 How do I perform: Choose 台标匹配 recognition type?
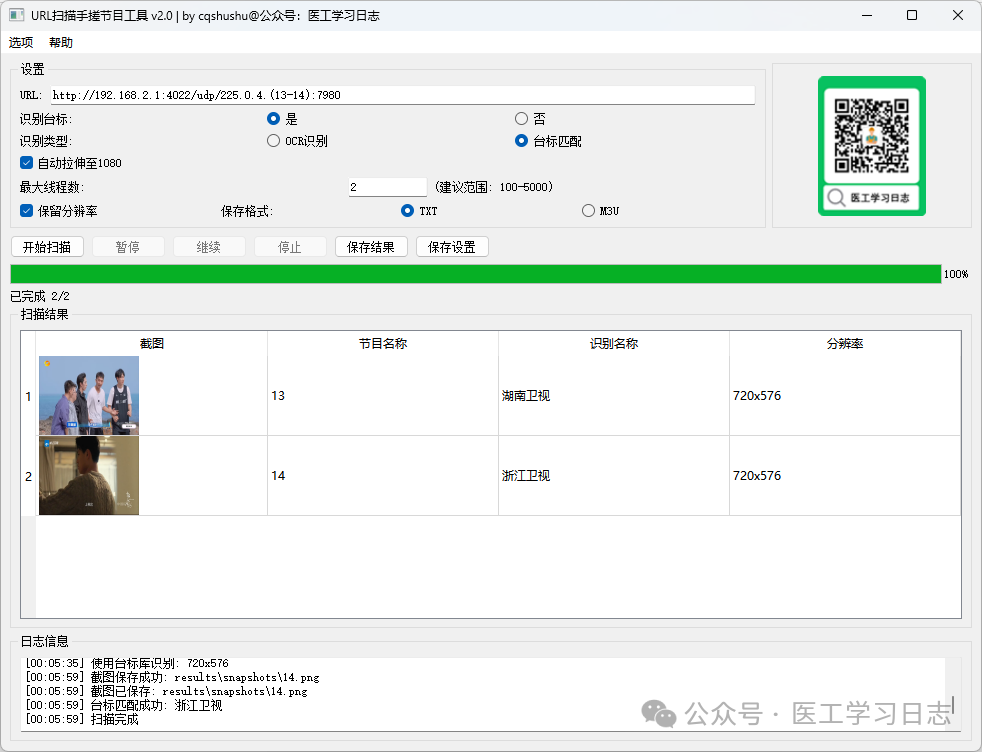(x=521, y=141)
